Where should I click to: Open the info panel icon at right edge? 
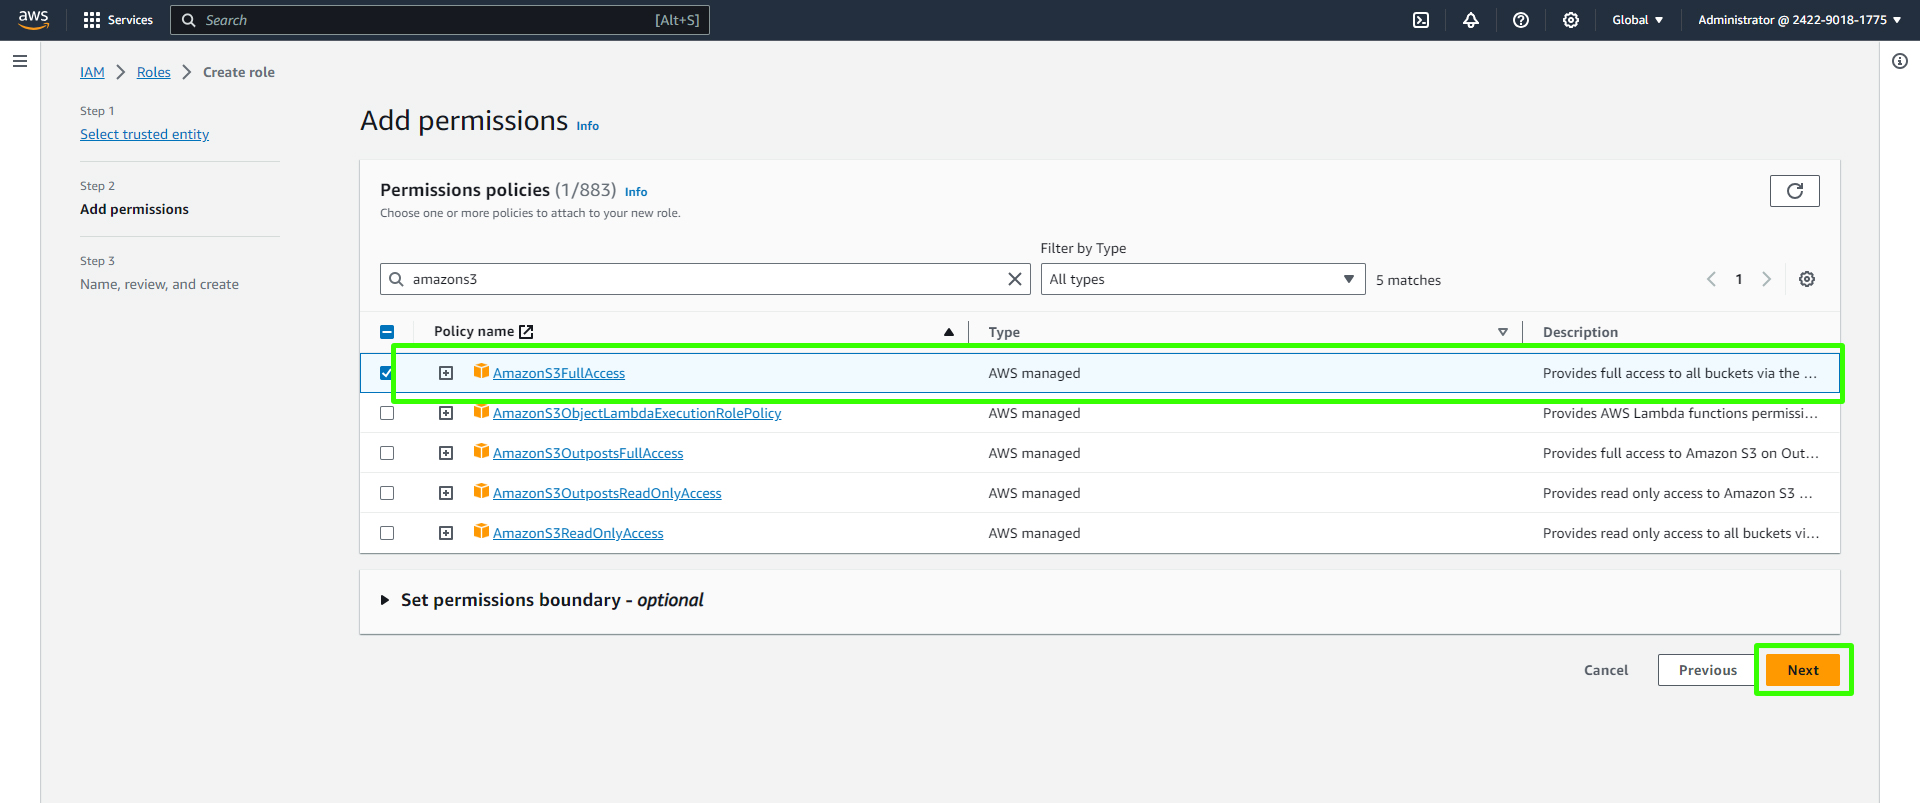[x=1900, y=61]
